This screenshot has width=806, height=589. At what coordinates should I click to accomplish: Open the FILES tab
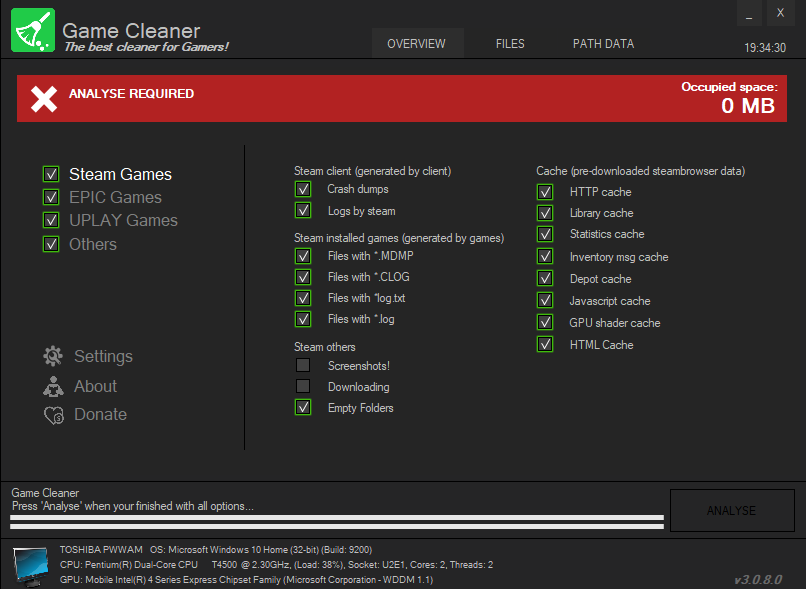point(510,44)
